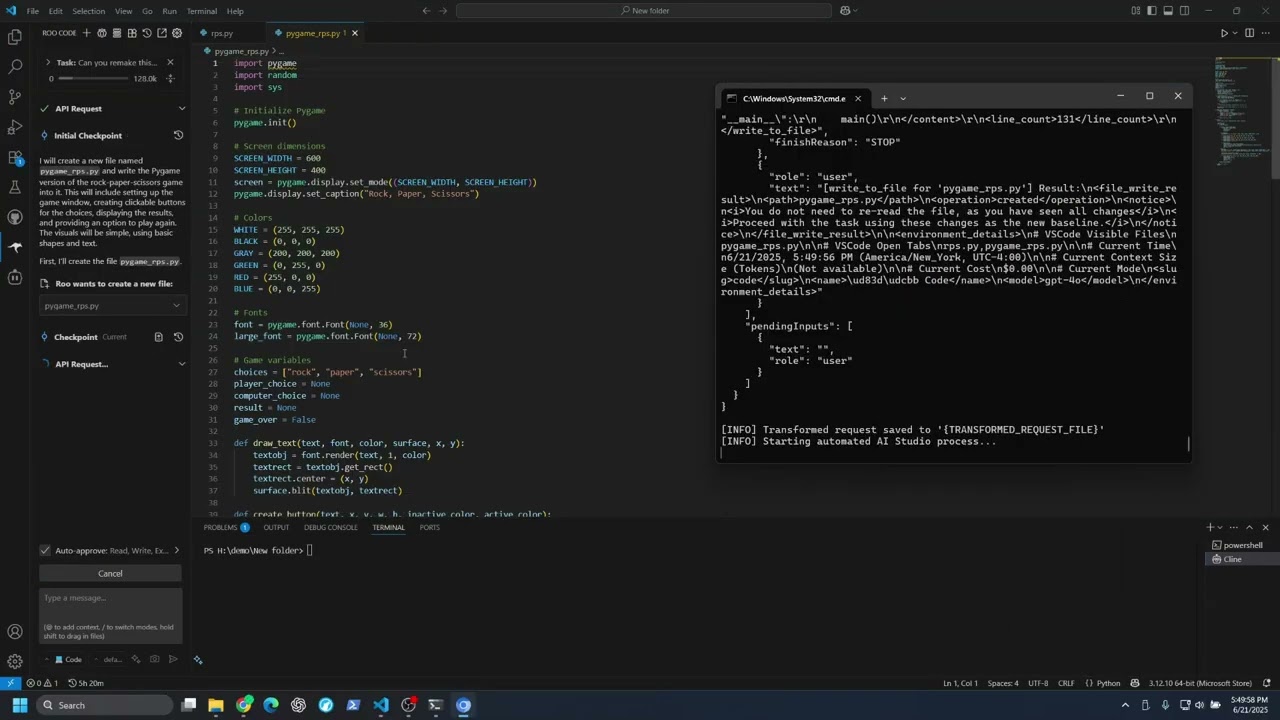Split the editor right
1280x720 pixels.
click(1250, 33)
